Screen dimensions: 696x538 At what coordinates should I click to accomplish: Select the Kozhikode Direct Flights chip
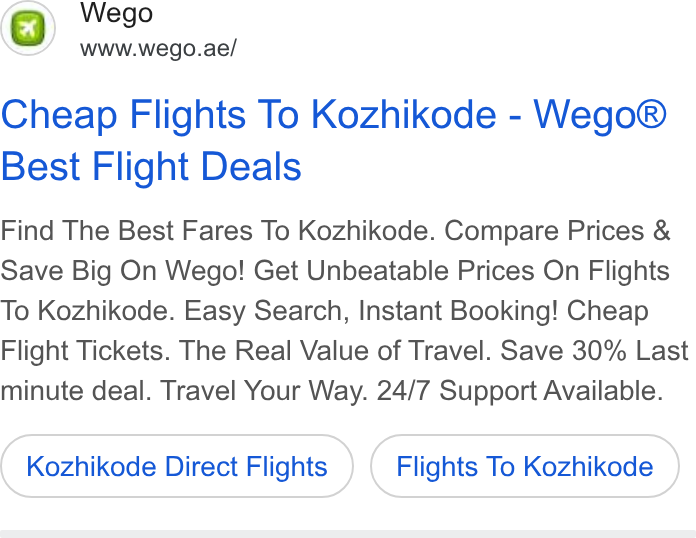click(x=177, y=466)
